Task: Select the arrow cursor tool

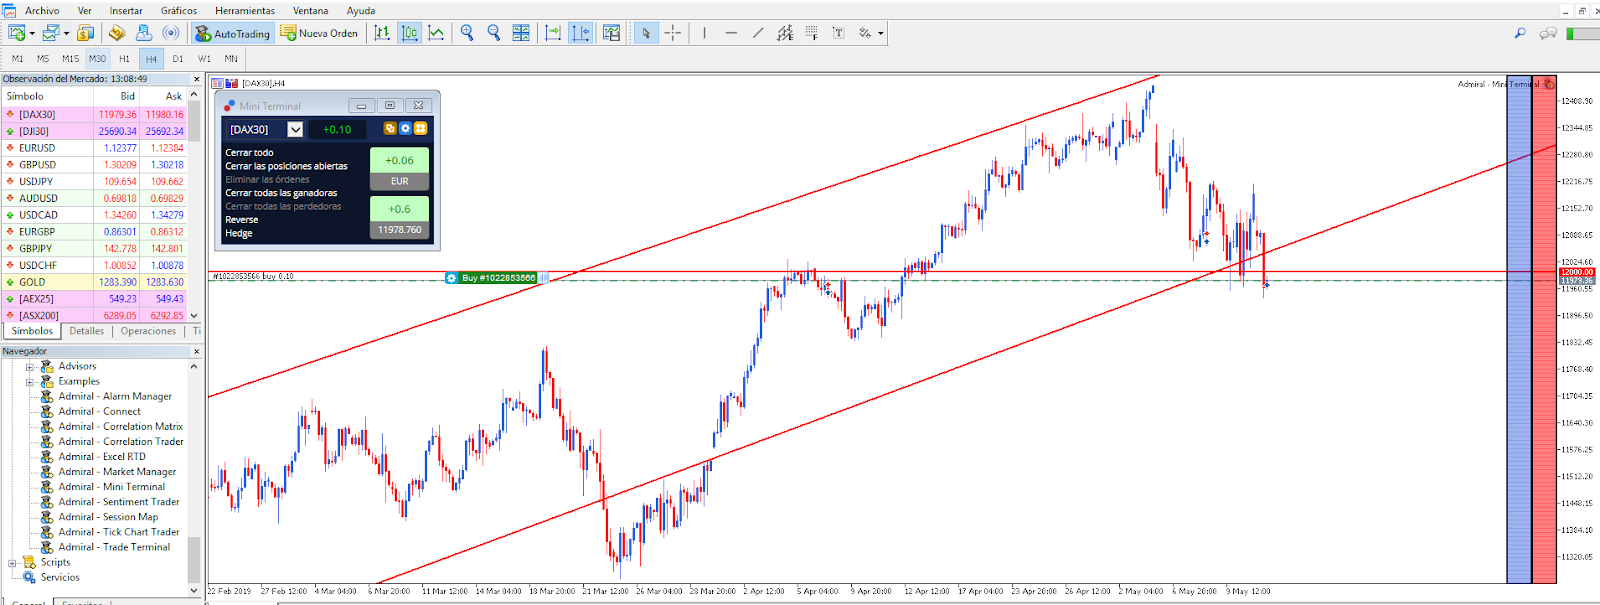Action: [x=646, y=33]
